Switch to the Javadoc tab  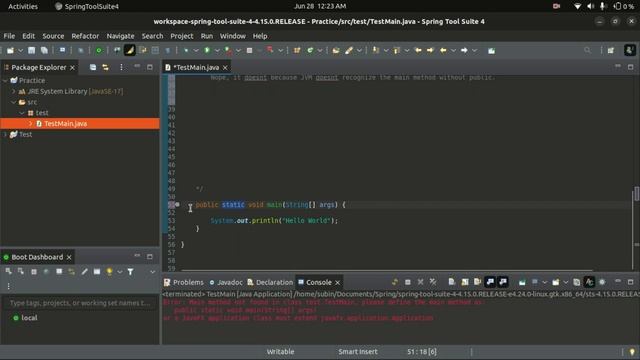pos(226,282)
